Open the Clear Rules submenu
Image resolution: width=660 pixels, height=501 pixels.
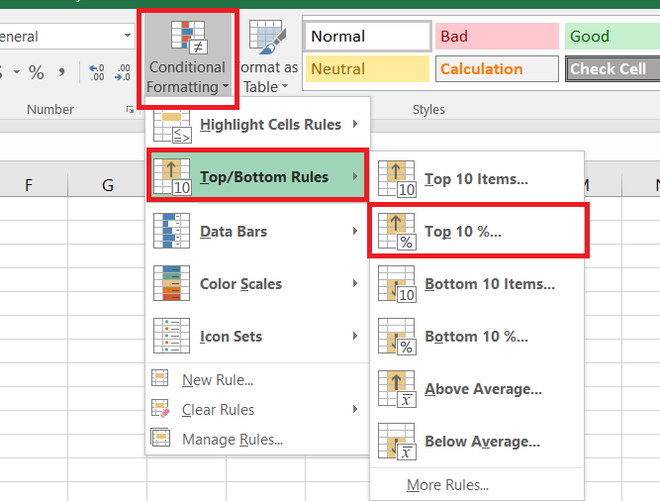click(258, 409)
